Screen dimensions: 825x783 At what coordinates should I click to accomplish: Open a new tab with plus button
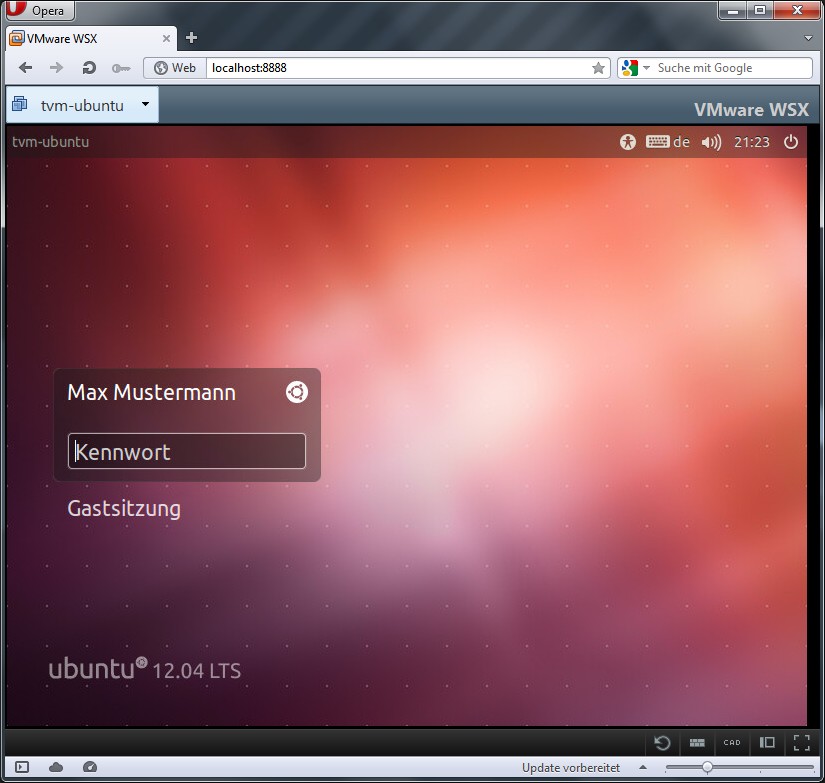[192, 38]
